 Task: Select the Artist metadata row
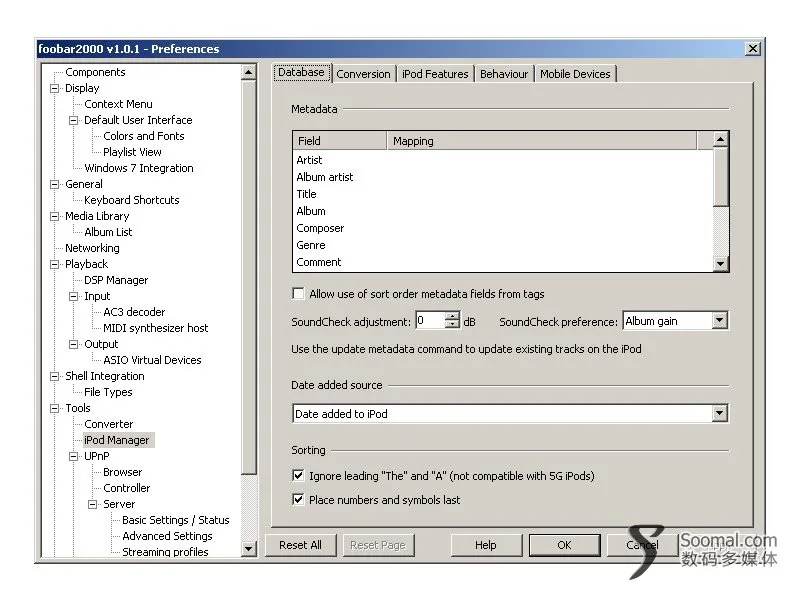click(503, 160)
